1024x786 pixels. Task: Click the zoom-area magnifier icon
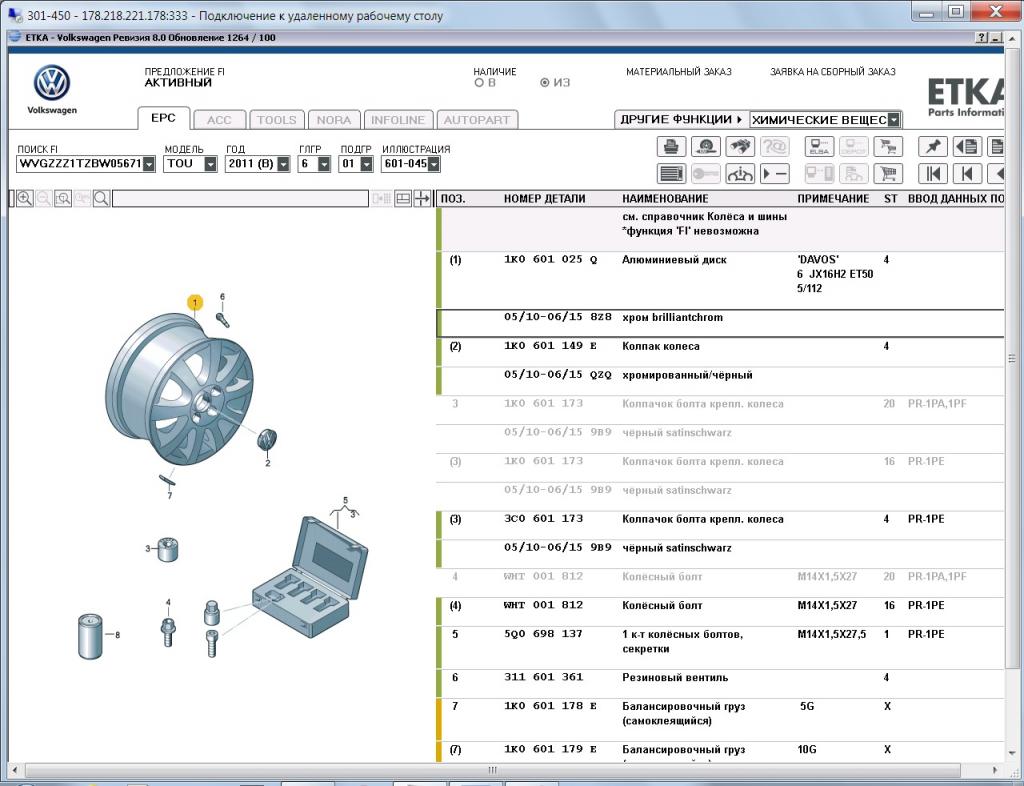click(63, 198)
